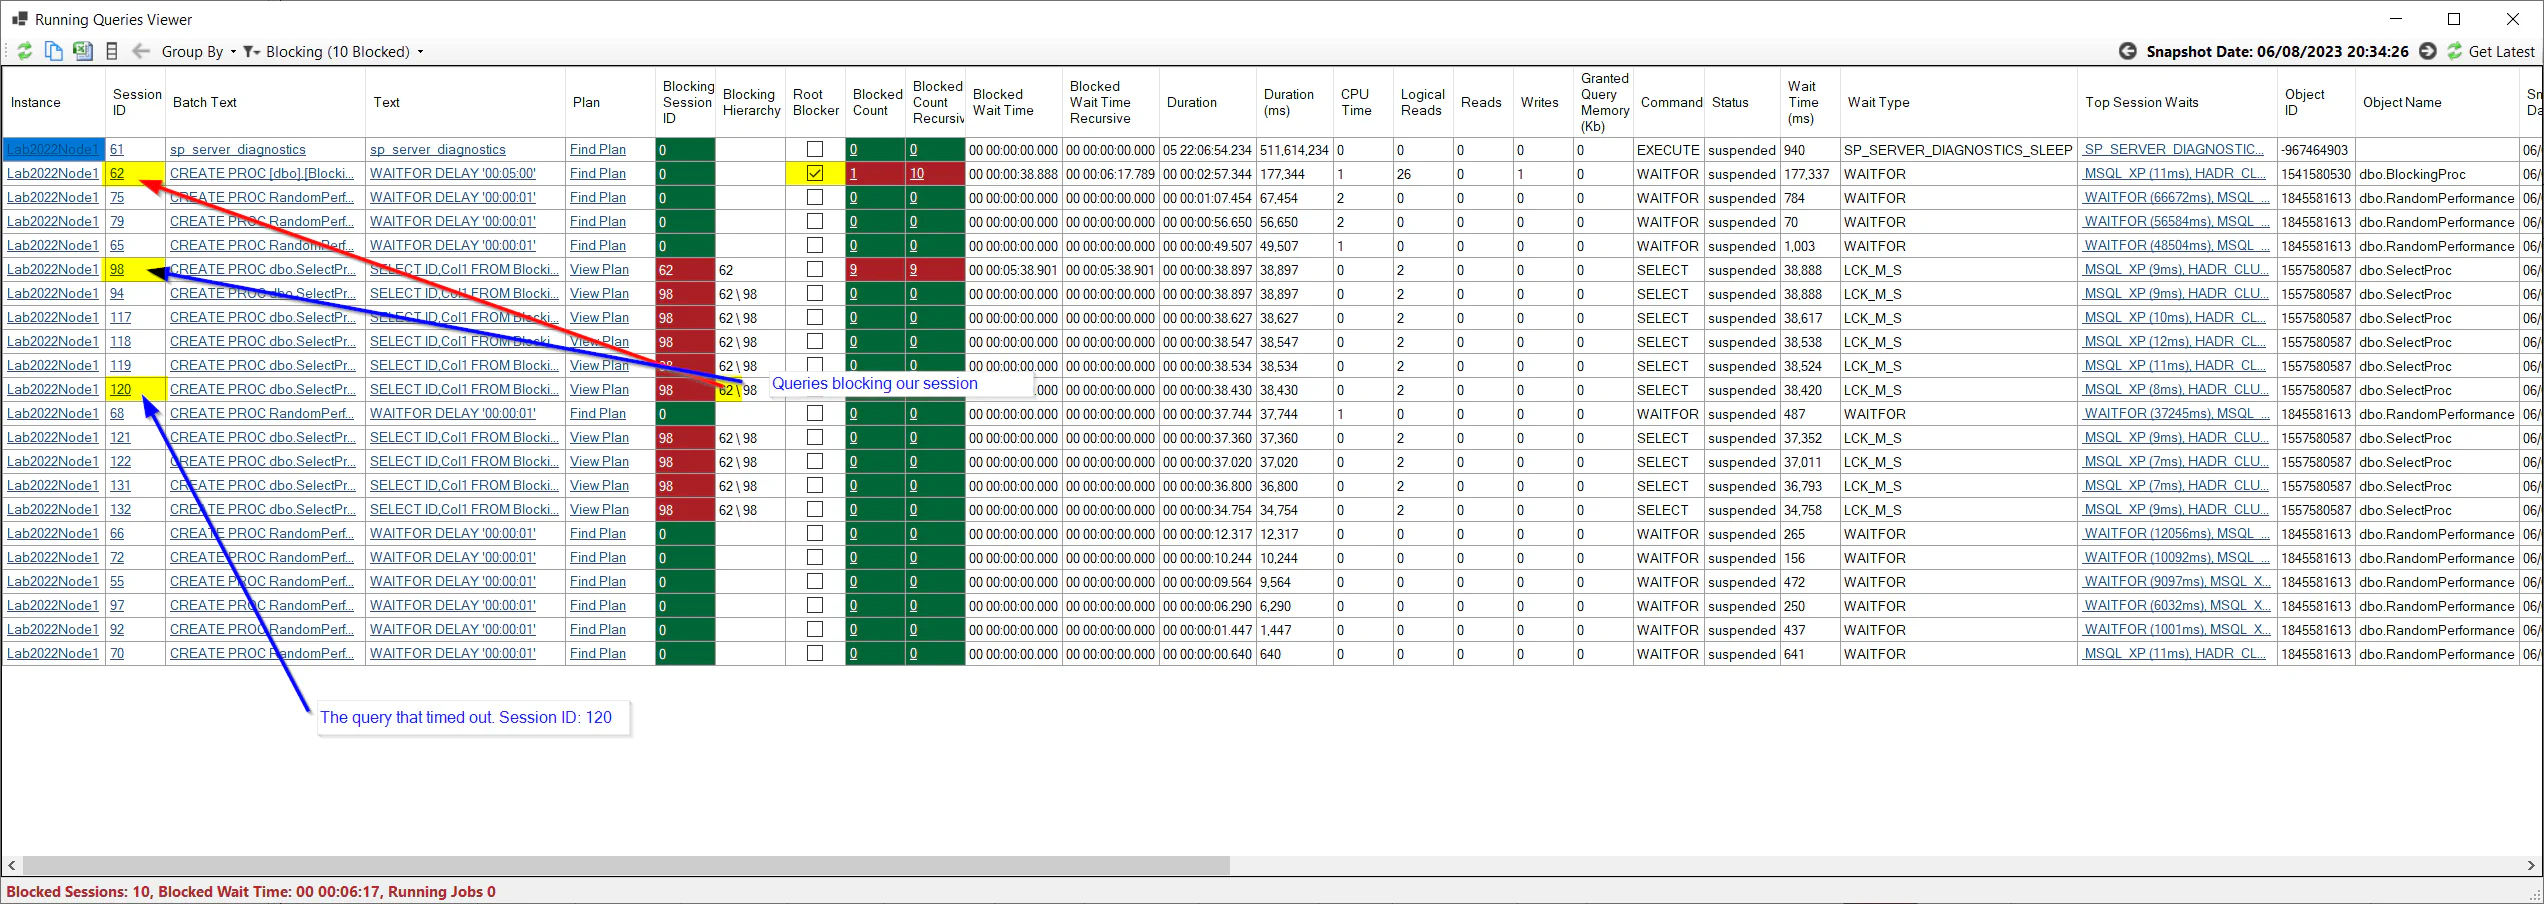Open sp_server_diagnostics batch text link
The image size is (2544, 904).
pyautogui.click(x=238, y=149)
